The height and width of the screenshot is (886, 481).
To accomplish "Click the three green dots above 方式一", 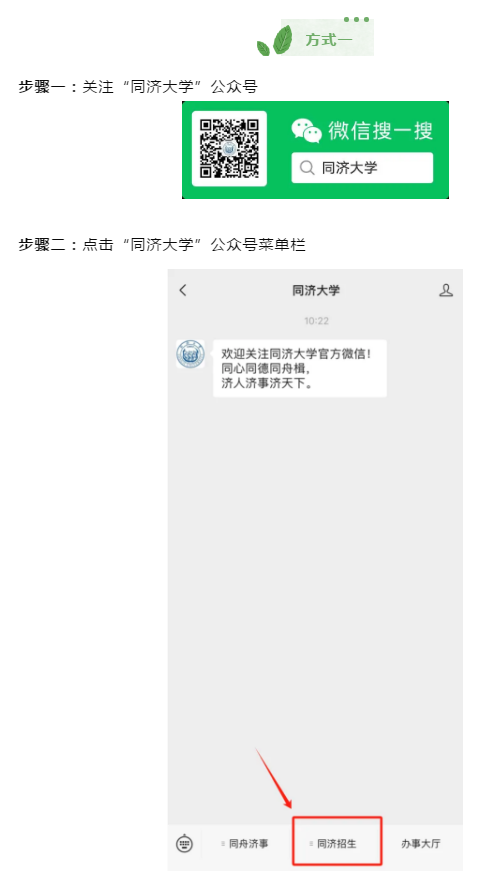I will pos(356,20).
